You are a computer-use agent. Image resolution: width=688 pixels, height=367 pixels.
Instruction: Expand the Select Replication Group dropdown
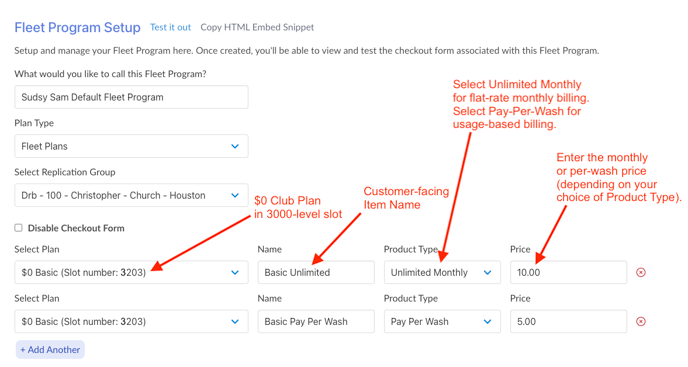tap(131, 195)
